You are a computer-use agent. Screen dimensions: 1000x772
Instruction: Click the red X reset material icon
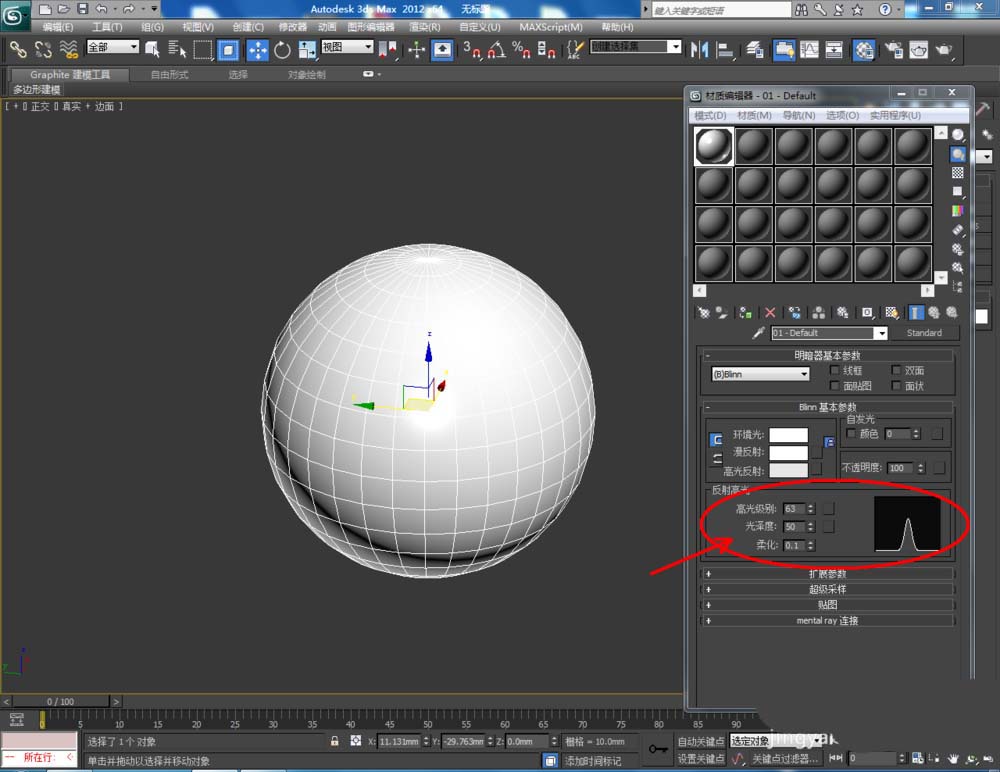[770, 313]
